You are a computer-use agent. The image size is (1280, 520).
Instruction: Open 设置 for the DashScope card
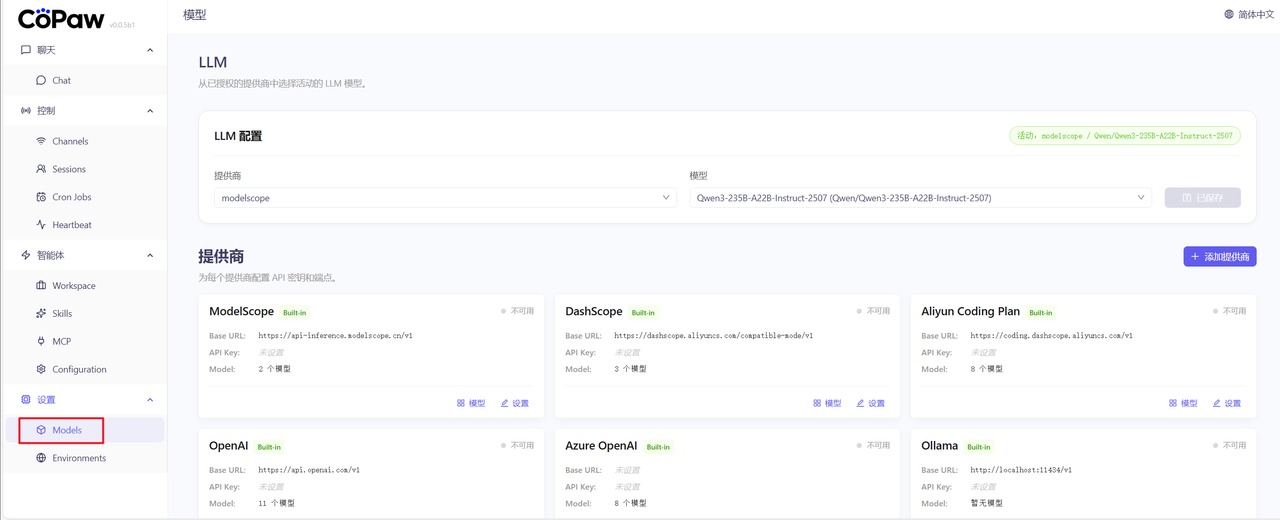[870, 403]
